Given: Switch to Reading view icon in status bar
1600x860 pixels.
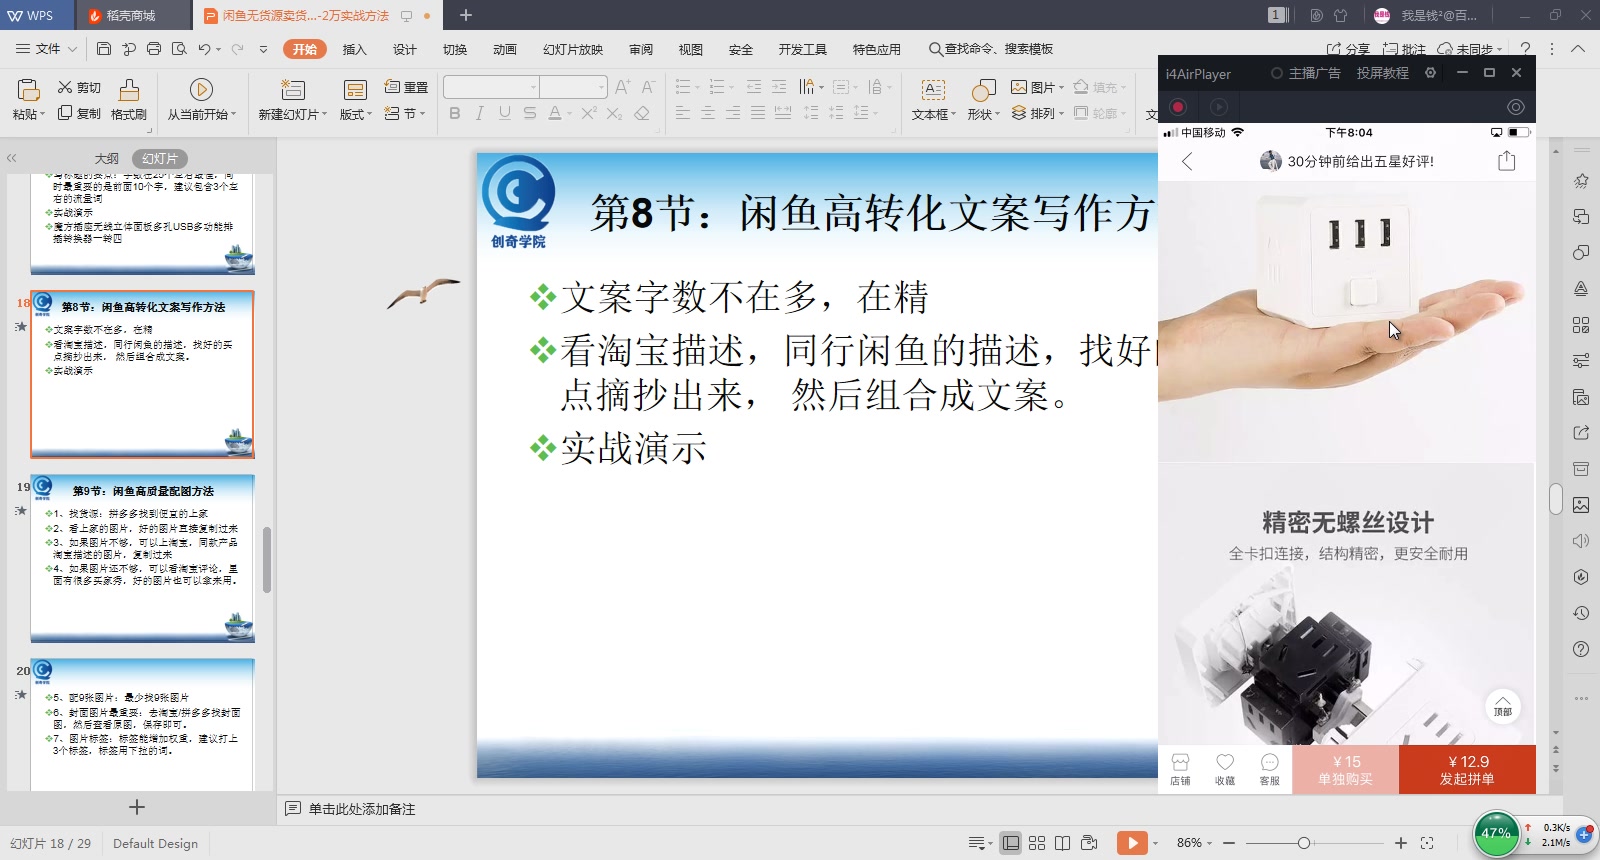Looking at the screenshot, I should (x=1062, y=843).
